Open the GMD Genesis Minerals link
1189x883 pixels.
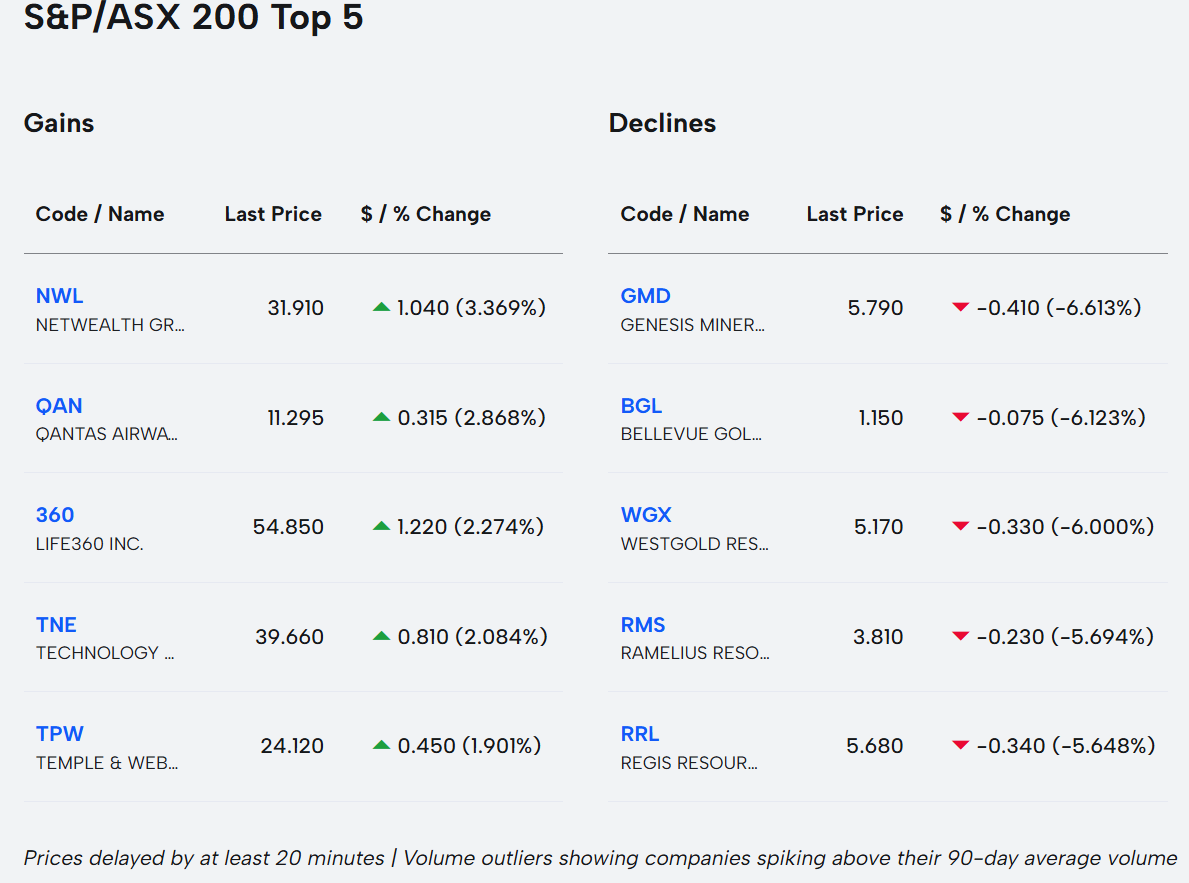coord(645,296)
